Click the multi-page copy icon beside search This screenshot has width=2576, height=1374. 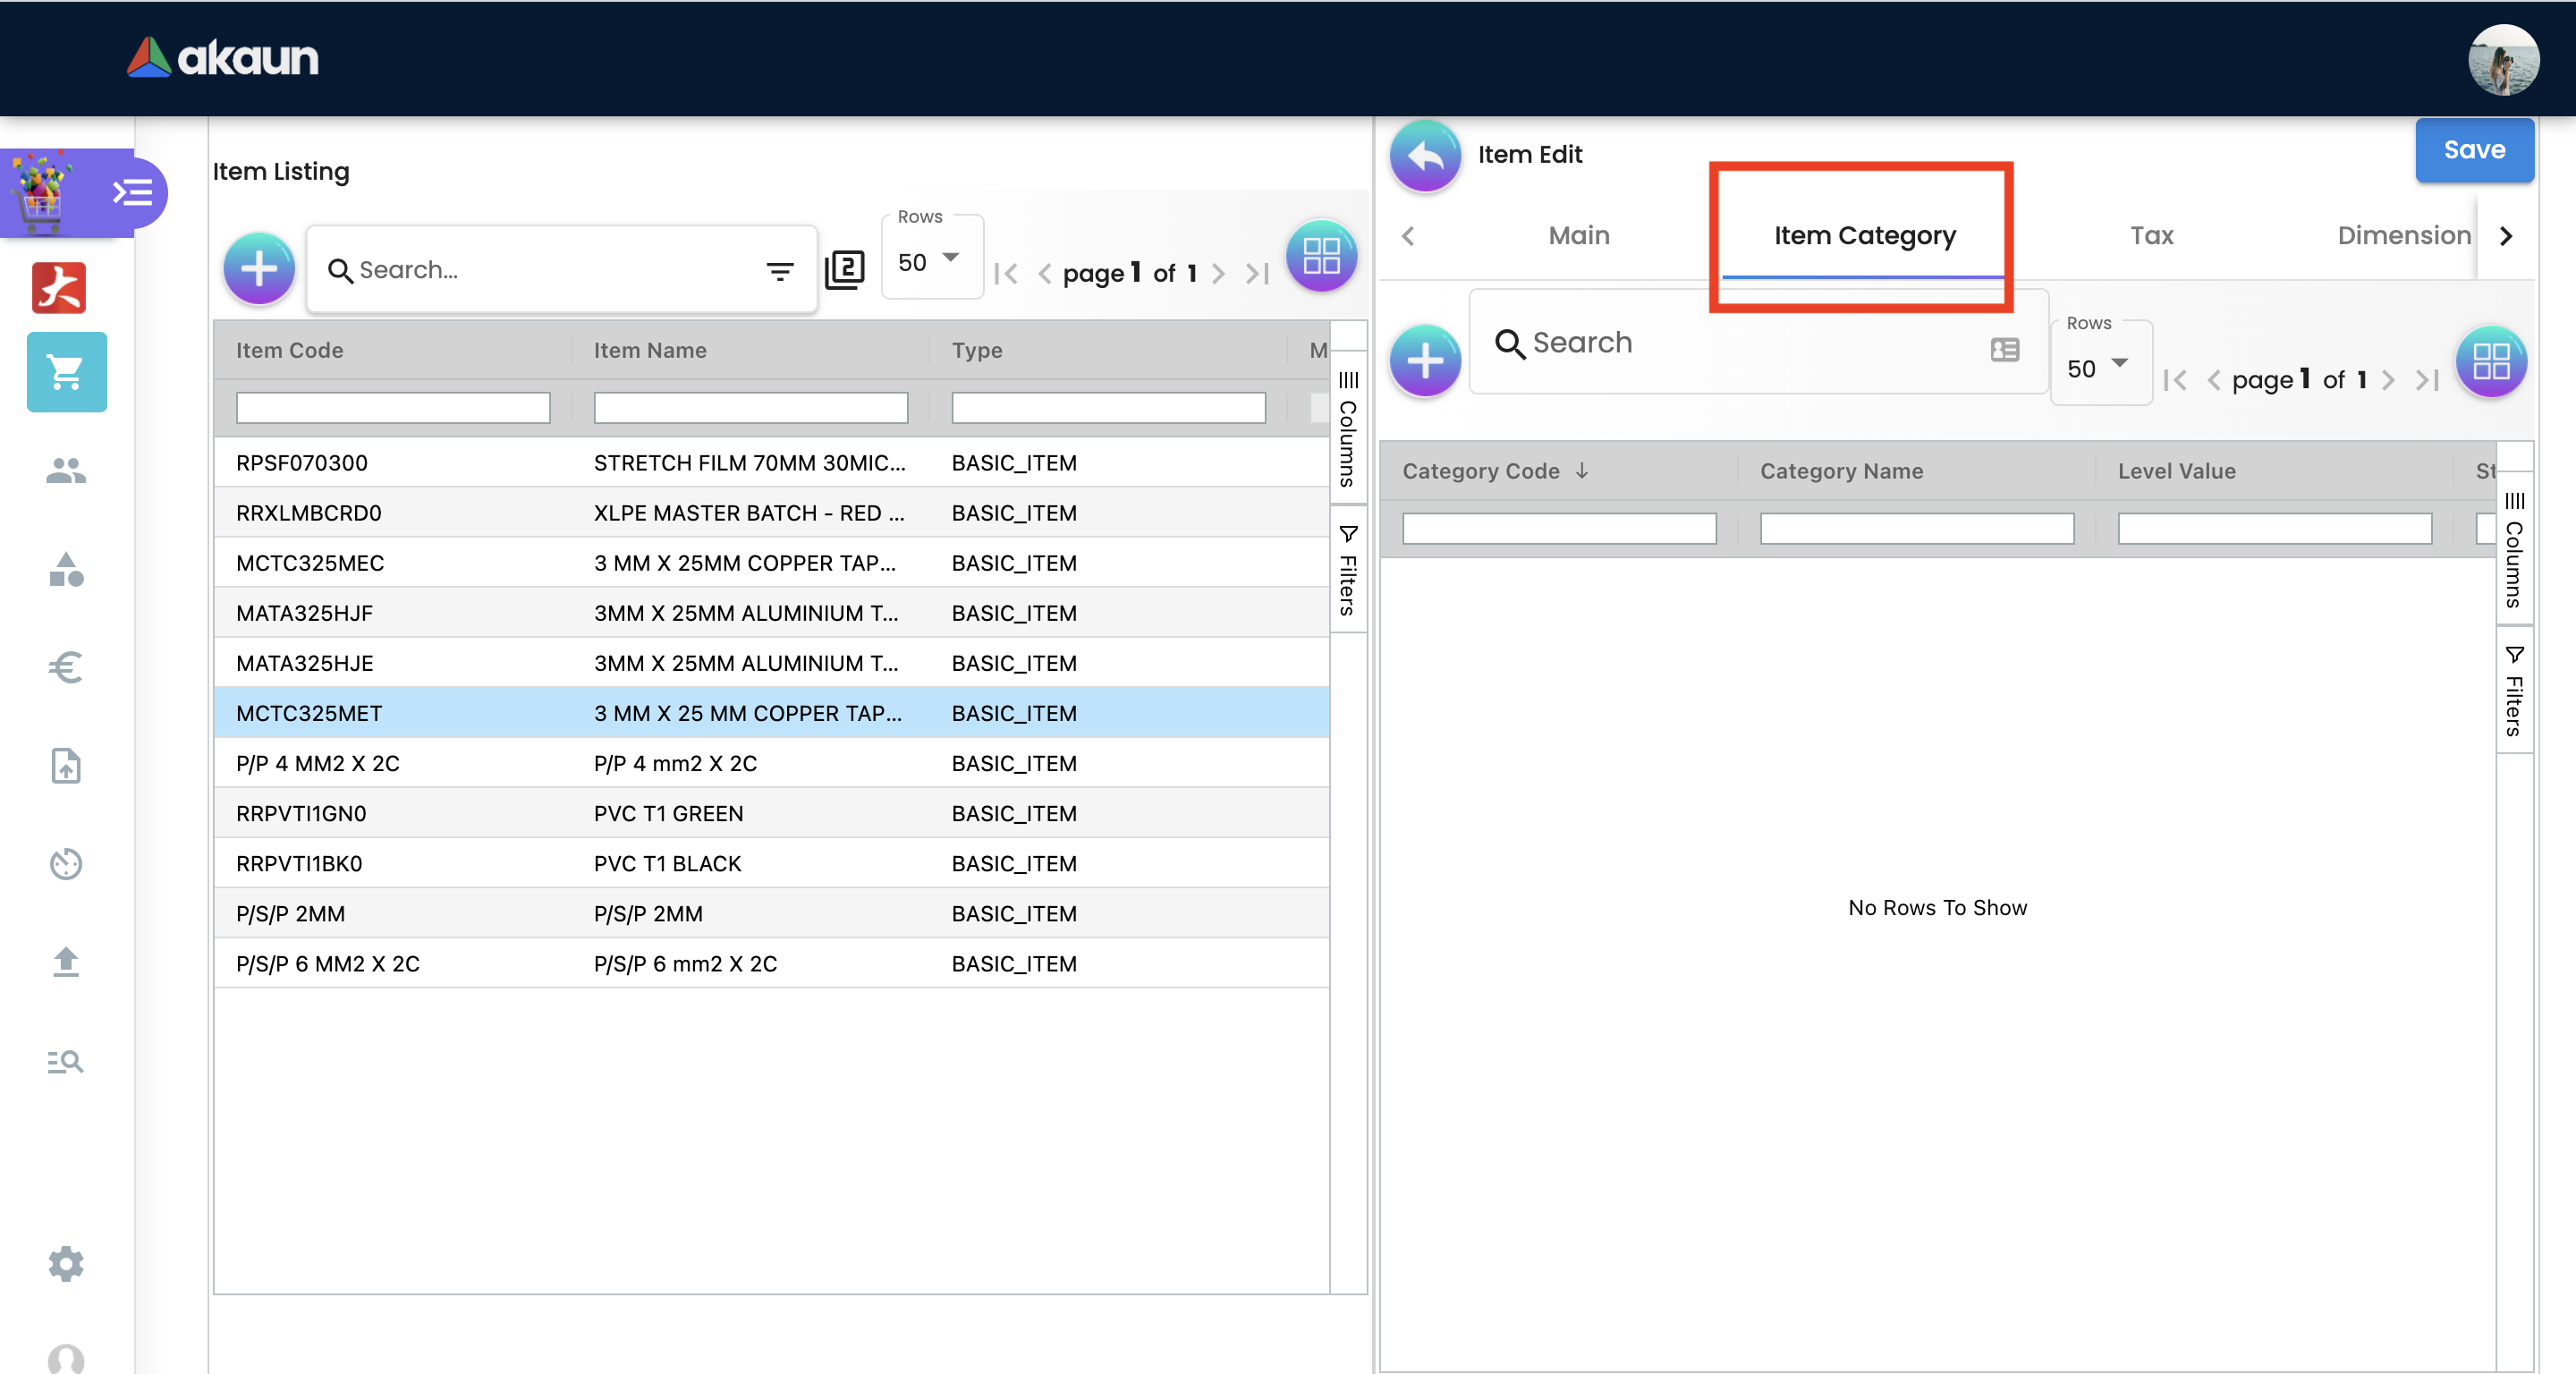tap(845, 269)
